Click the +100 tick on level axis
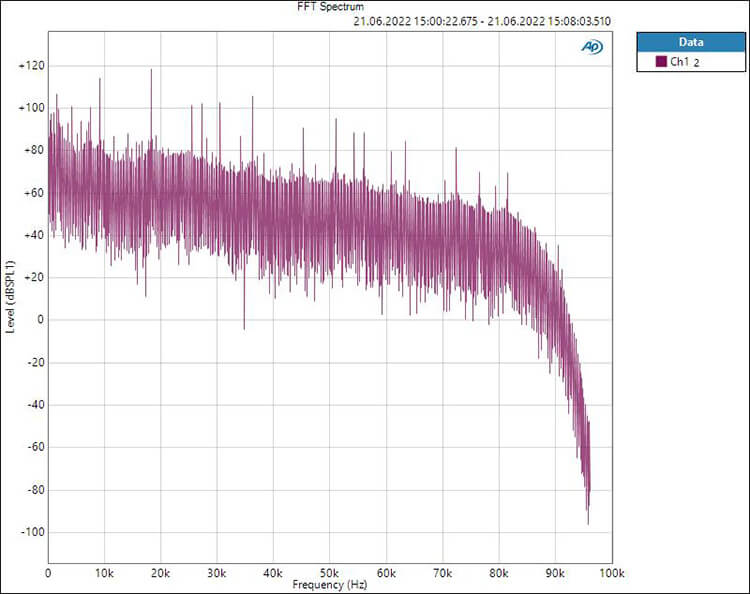 tap(32, 108)
